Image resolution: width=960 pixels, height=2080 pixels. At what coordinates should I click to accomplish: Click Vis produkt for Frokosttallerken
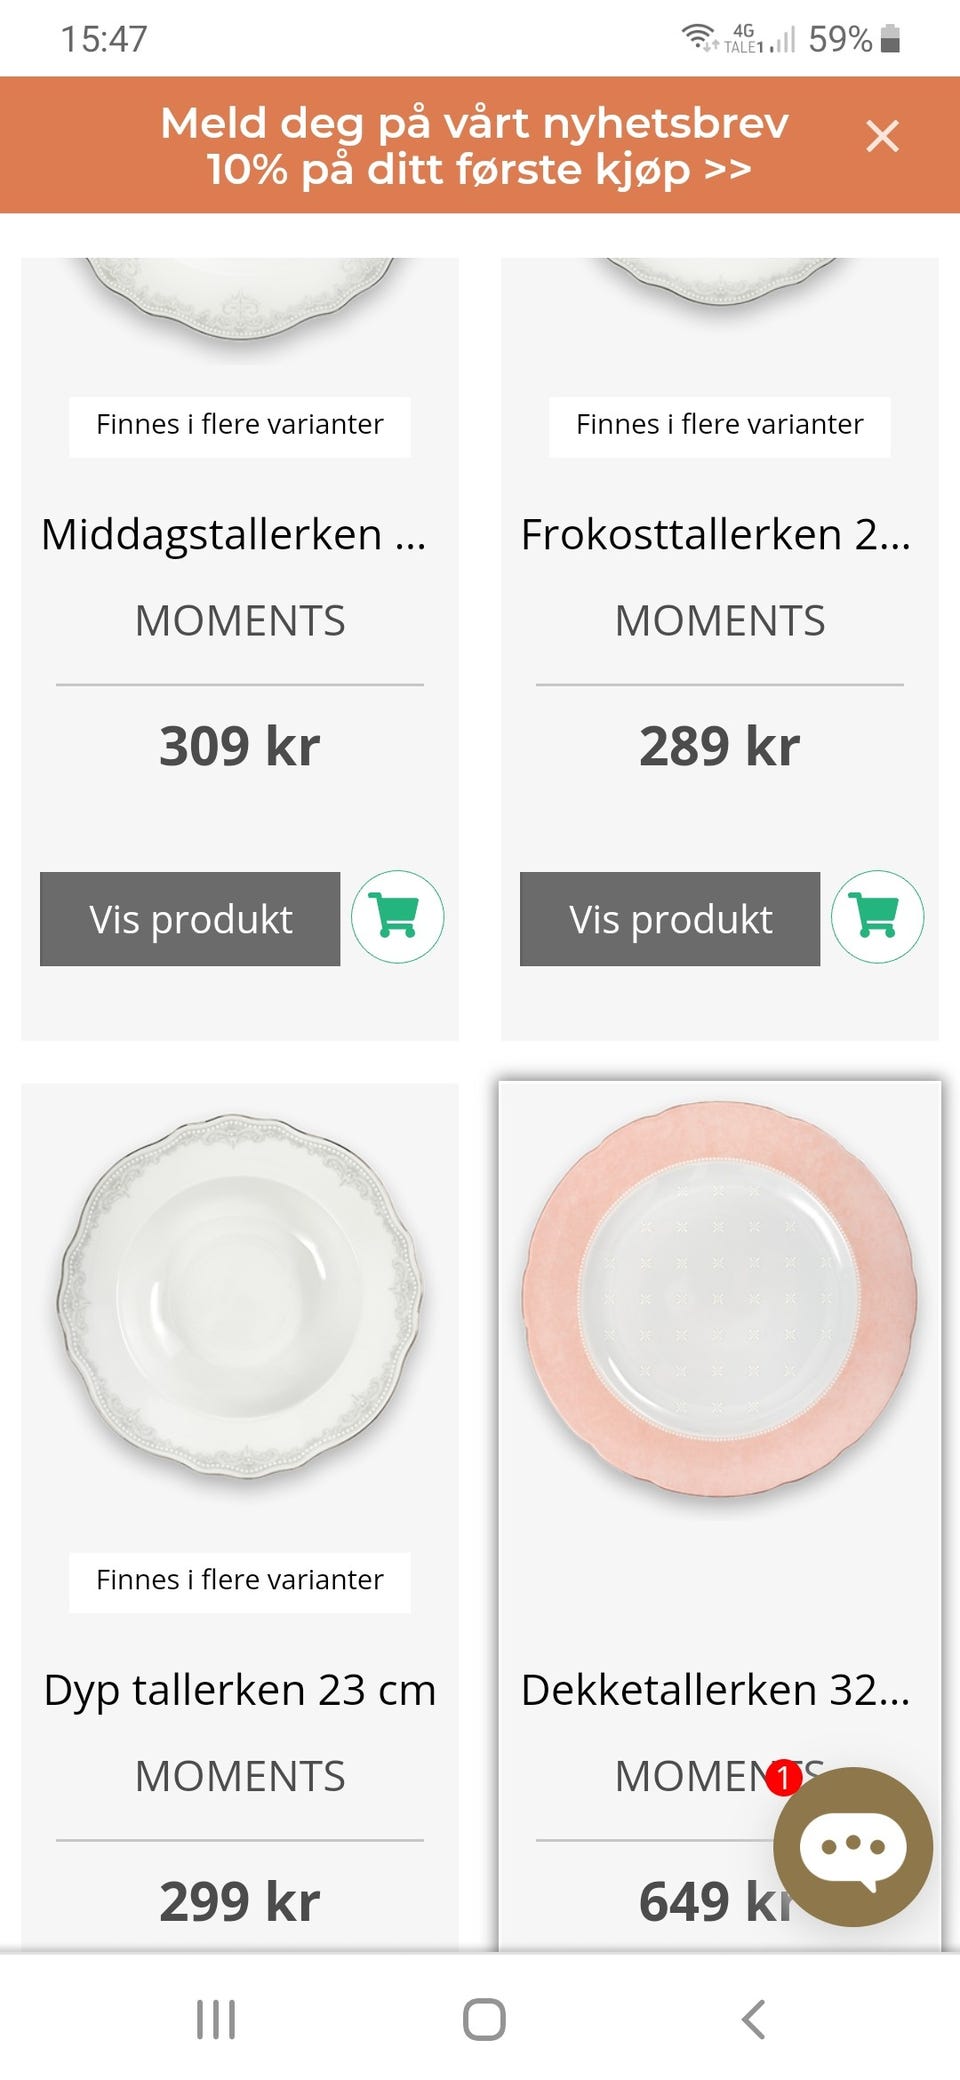click(670, 919)
